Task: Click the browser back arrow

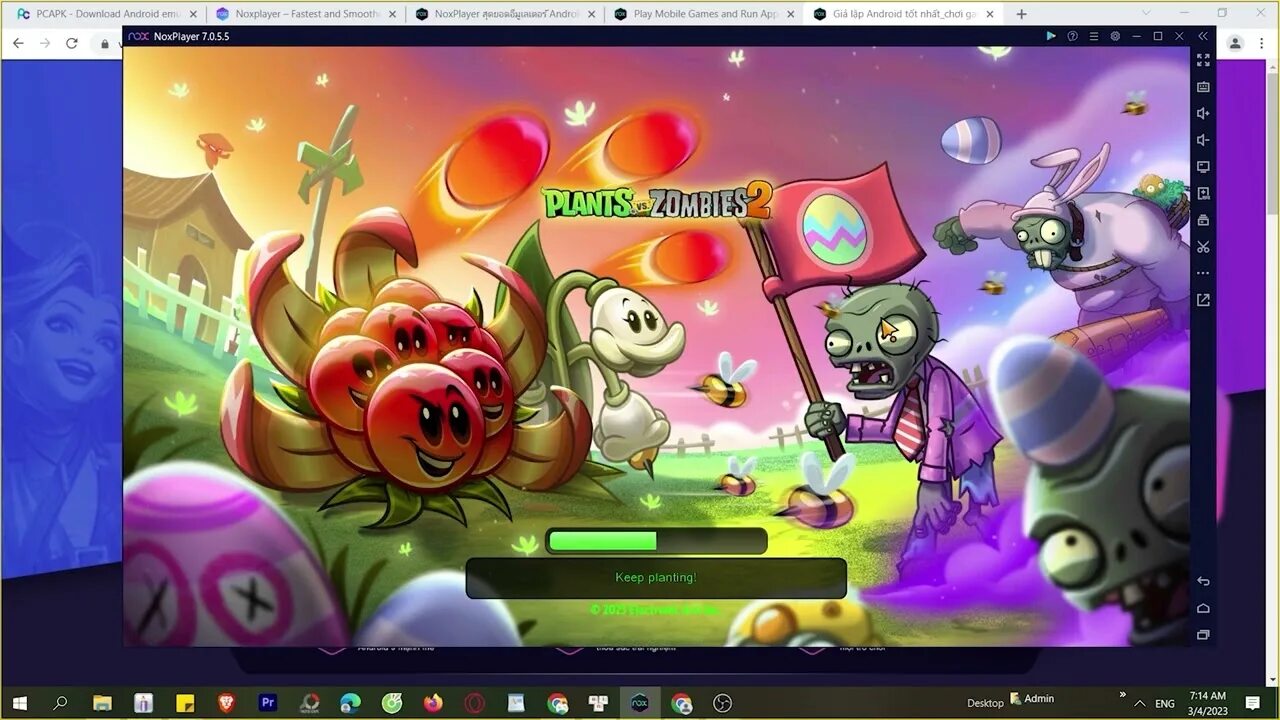Action: pos(18,43)
